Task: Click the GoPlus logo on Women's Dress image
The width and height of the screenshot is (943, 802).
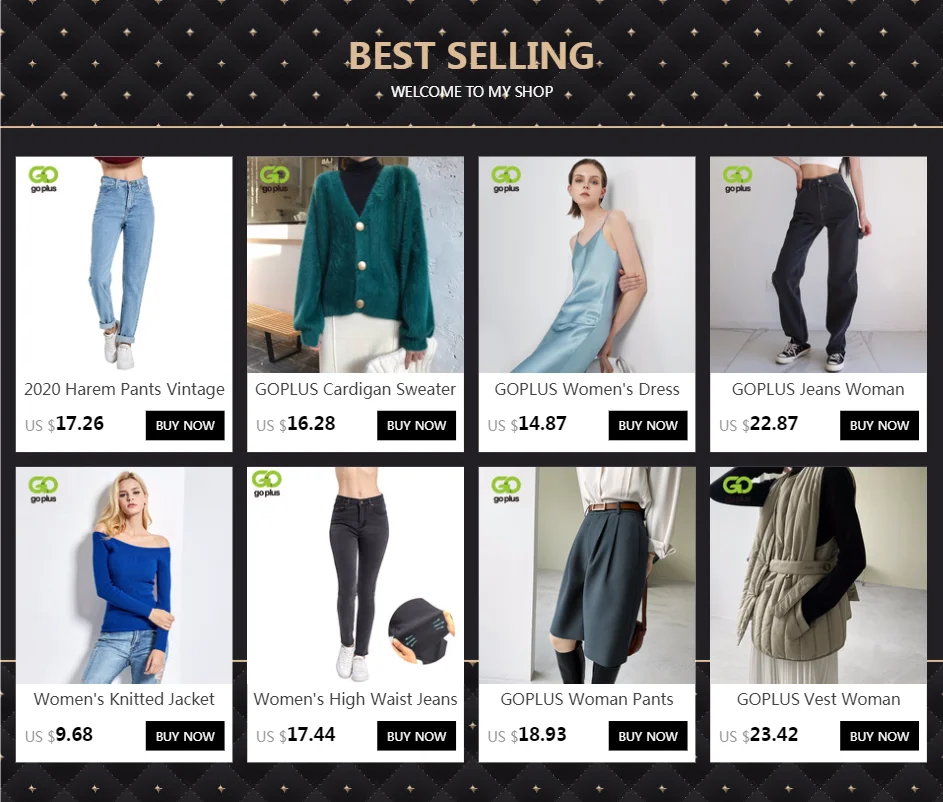Action: [506, 179]
